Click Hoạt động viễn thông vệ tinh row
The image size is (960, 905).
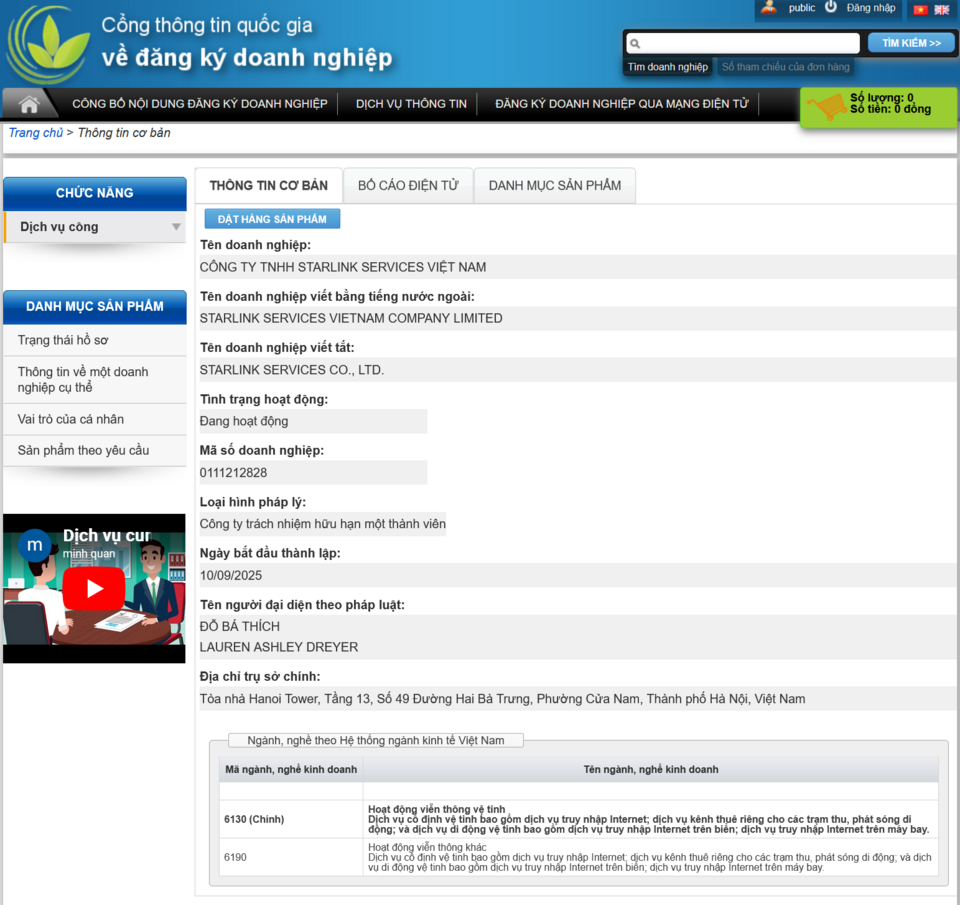(650, 819)
